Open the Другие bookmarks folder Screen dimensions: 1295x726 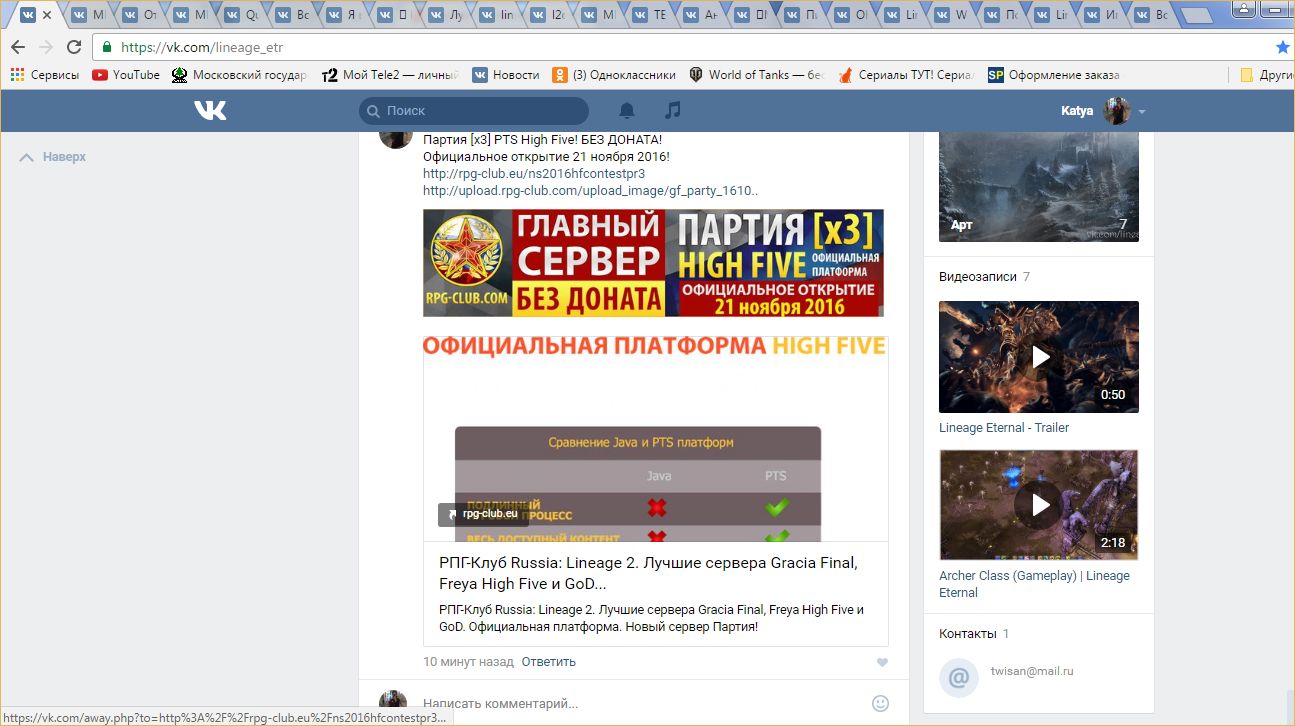tap(1266, 75)
